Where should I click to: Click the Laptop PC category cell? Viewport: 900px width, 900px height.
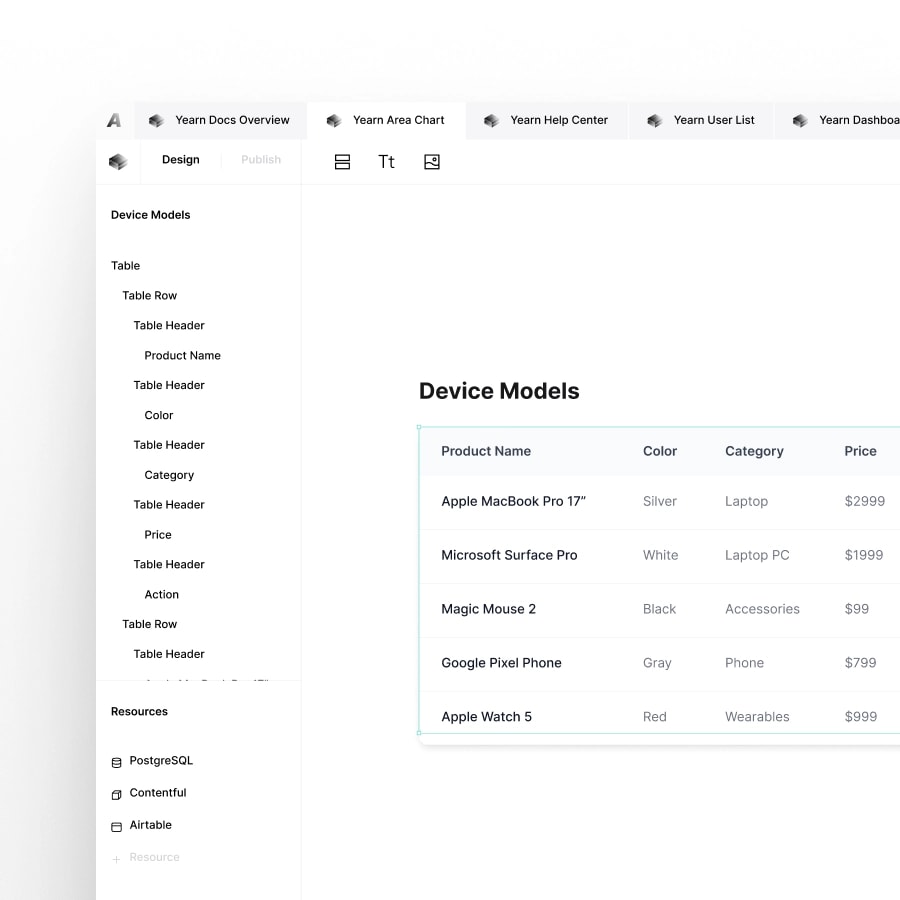point(757,555)
